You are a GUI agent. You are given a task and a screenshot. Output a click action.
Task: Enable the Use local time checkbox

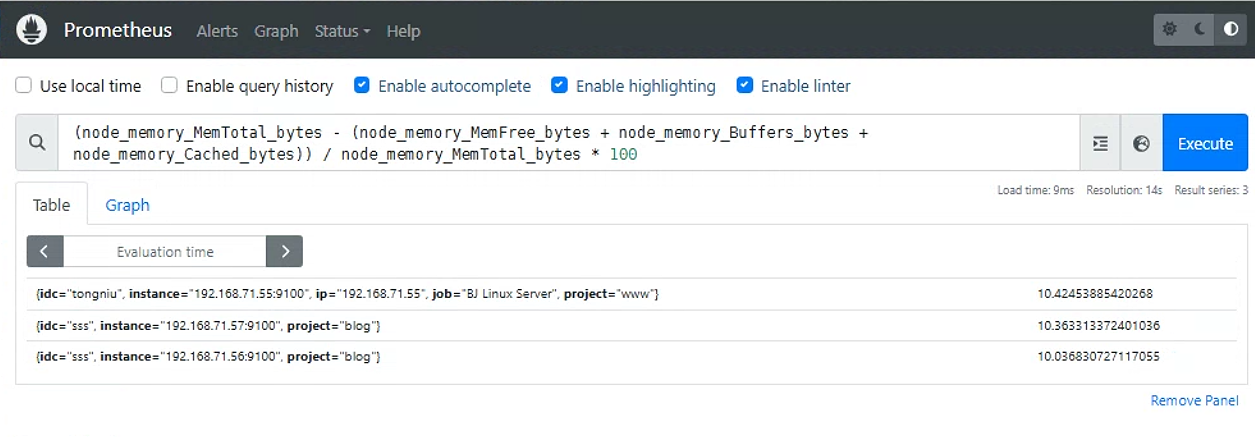[x=24, y=86]
